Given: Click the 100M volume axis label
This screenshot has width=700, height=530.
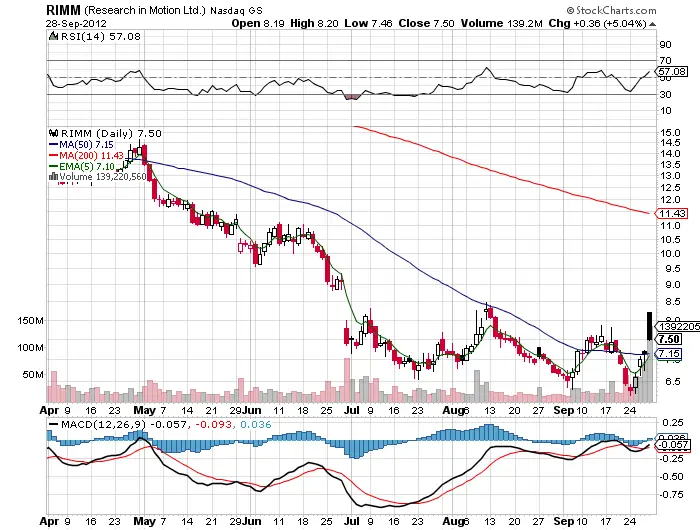Looking at the screenshot, I should coord(30,347).
